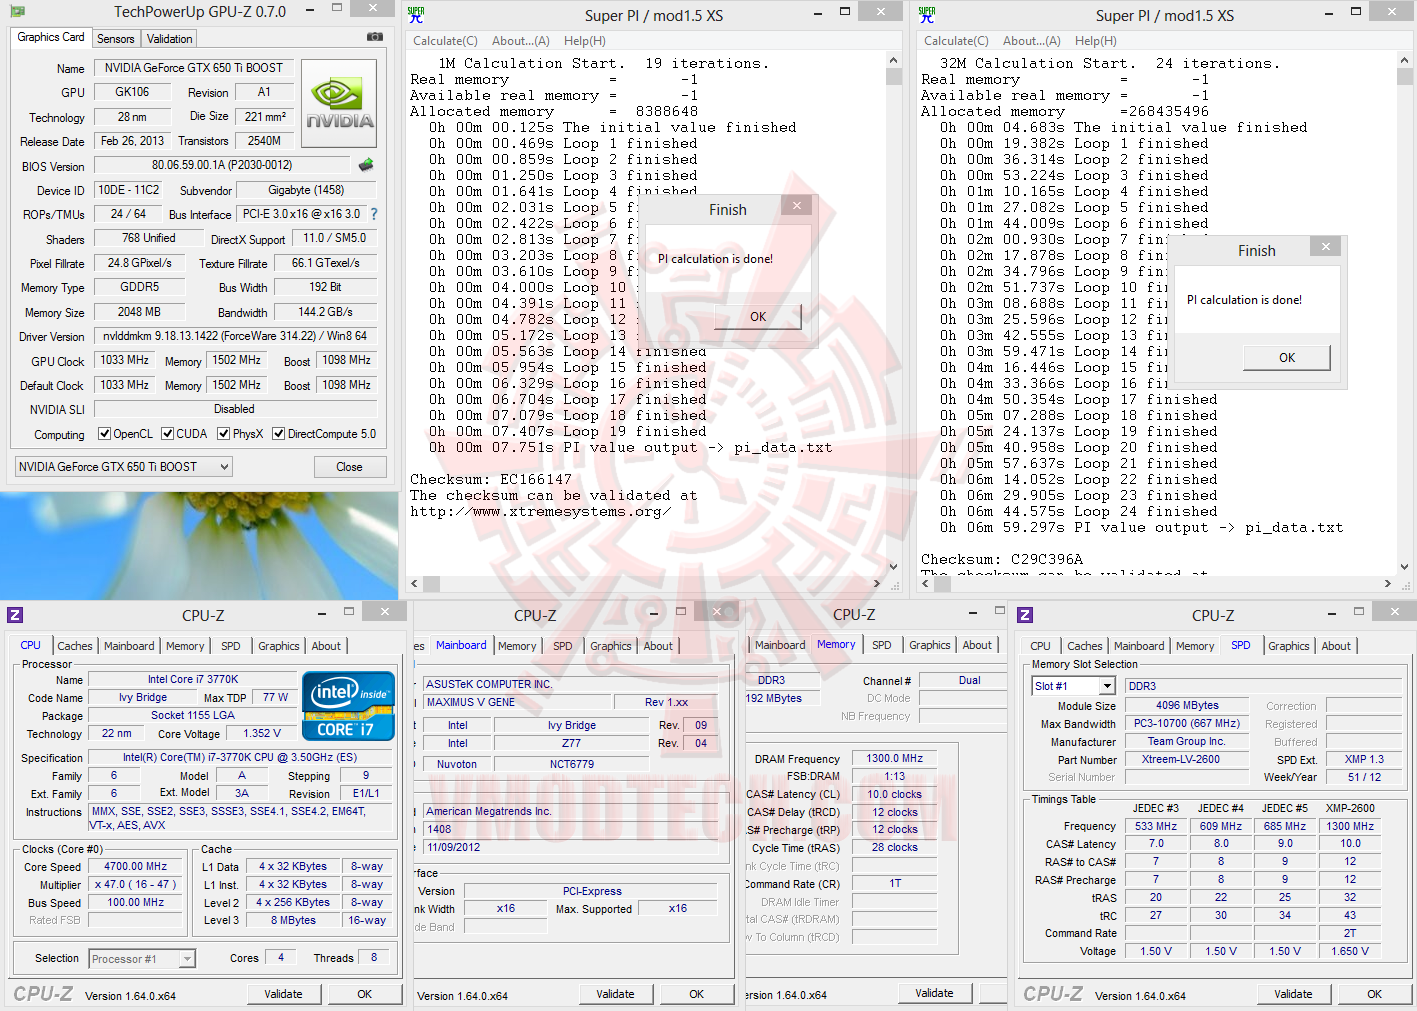Click OK in the first CPU-Z window
The image size is (1417, 1011).
click(365, 994)
